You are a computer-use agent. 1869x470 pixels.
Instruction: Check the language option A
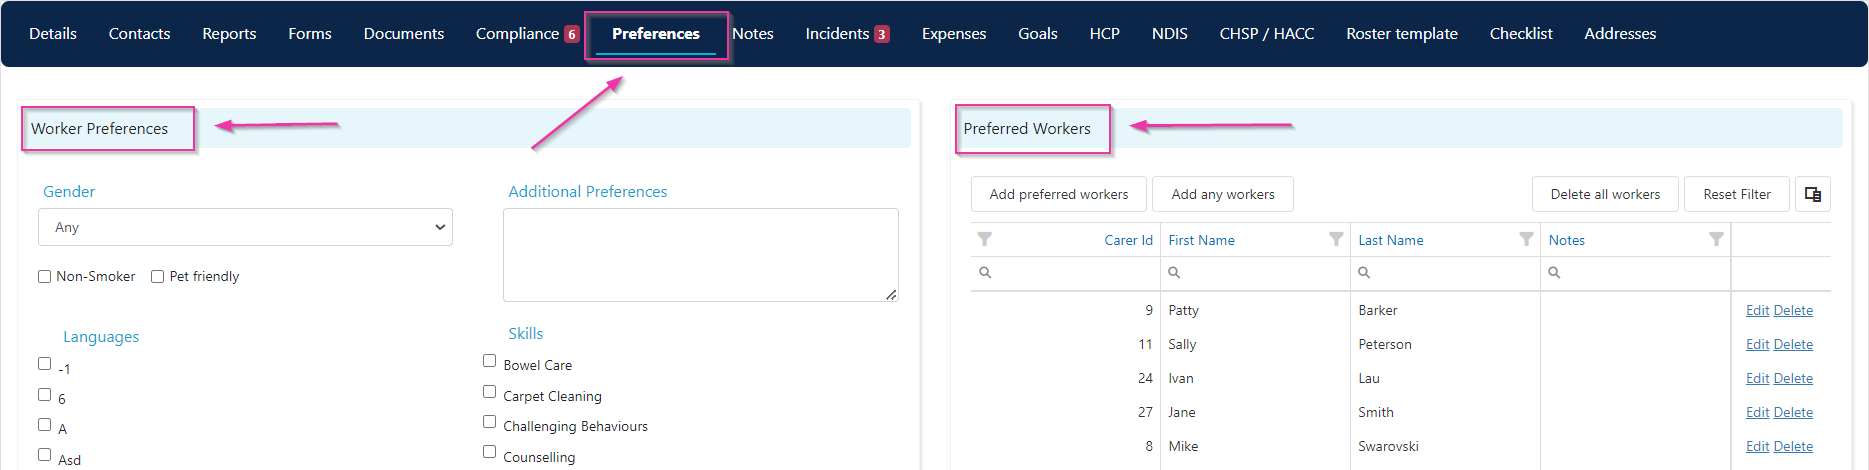click(44, 424)
